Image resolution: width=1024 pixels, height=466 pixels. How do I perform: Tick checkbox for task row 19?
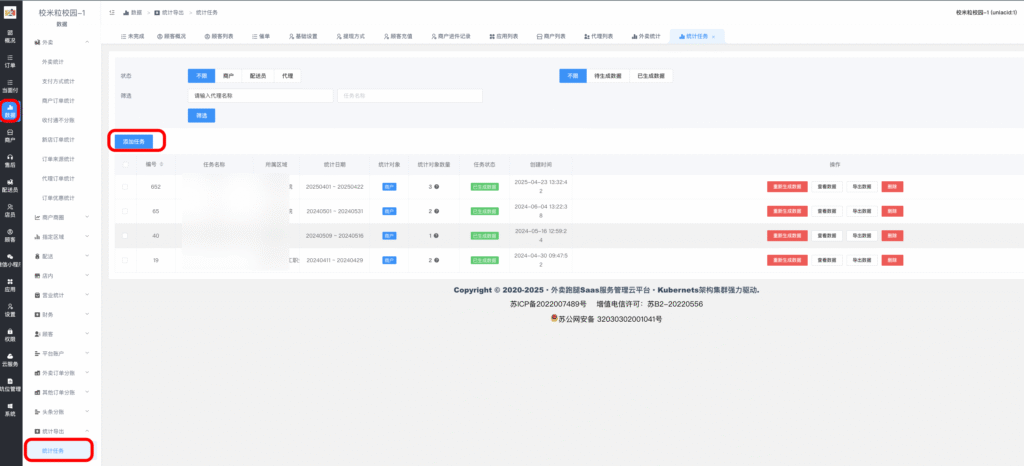point(125,260)
